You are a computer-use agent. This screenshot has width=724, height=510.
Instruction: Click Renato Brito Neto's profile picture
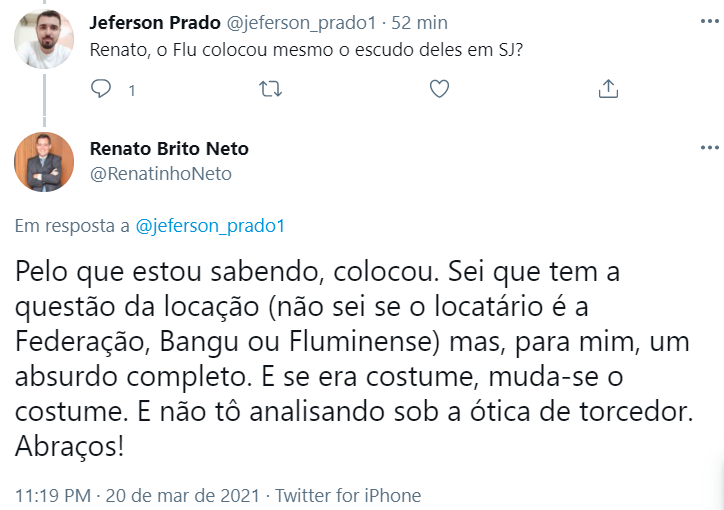click(x=44, y=161)
